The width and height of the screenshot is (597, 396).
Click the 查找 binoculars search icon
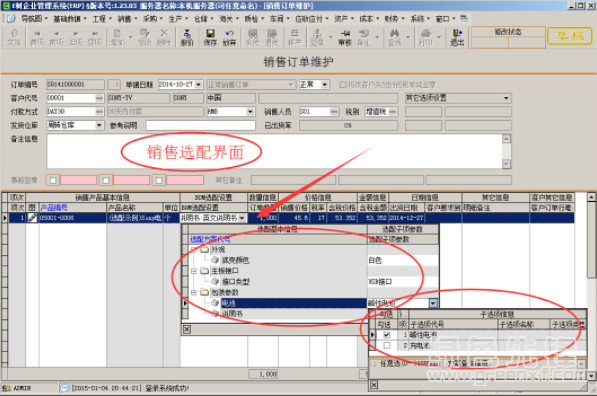[394, 37]
